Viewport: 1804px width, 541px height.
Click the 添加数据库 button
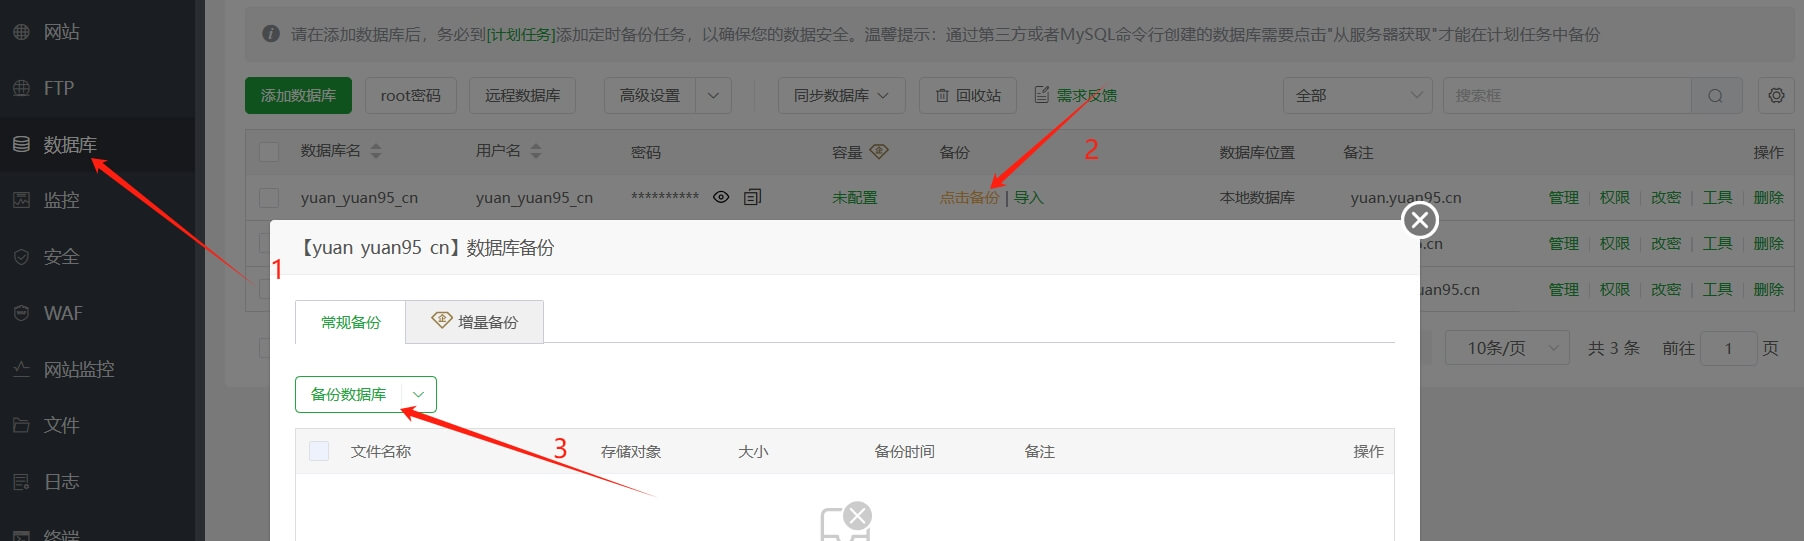coord(298,95)
